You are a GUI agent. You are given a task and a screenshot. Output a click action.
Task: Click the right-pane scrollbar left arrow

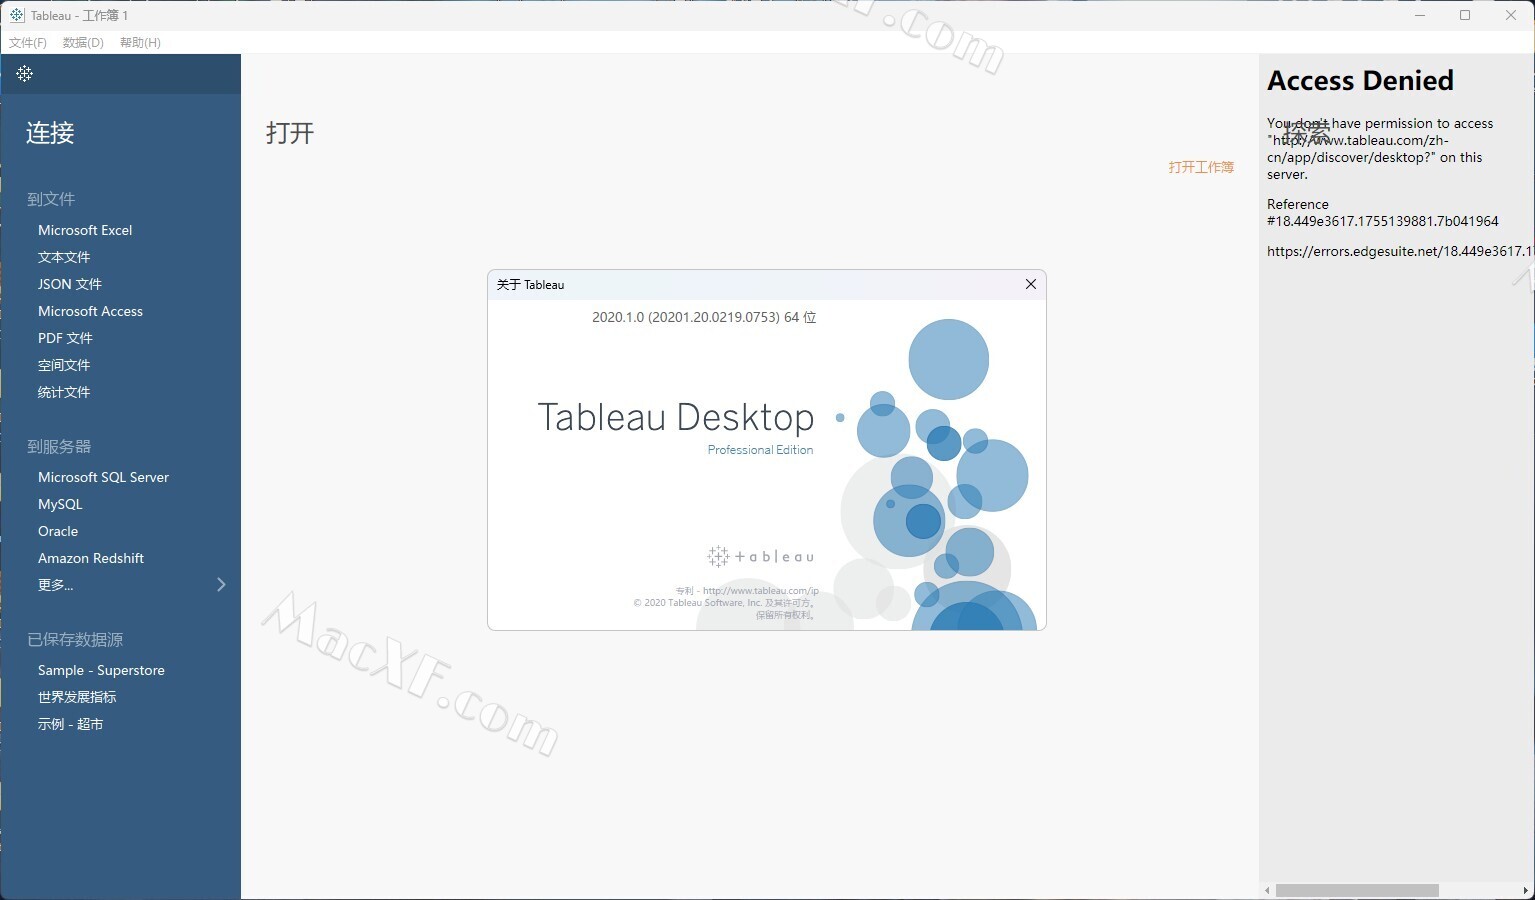click(1268, 890)
